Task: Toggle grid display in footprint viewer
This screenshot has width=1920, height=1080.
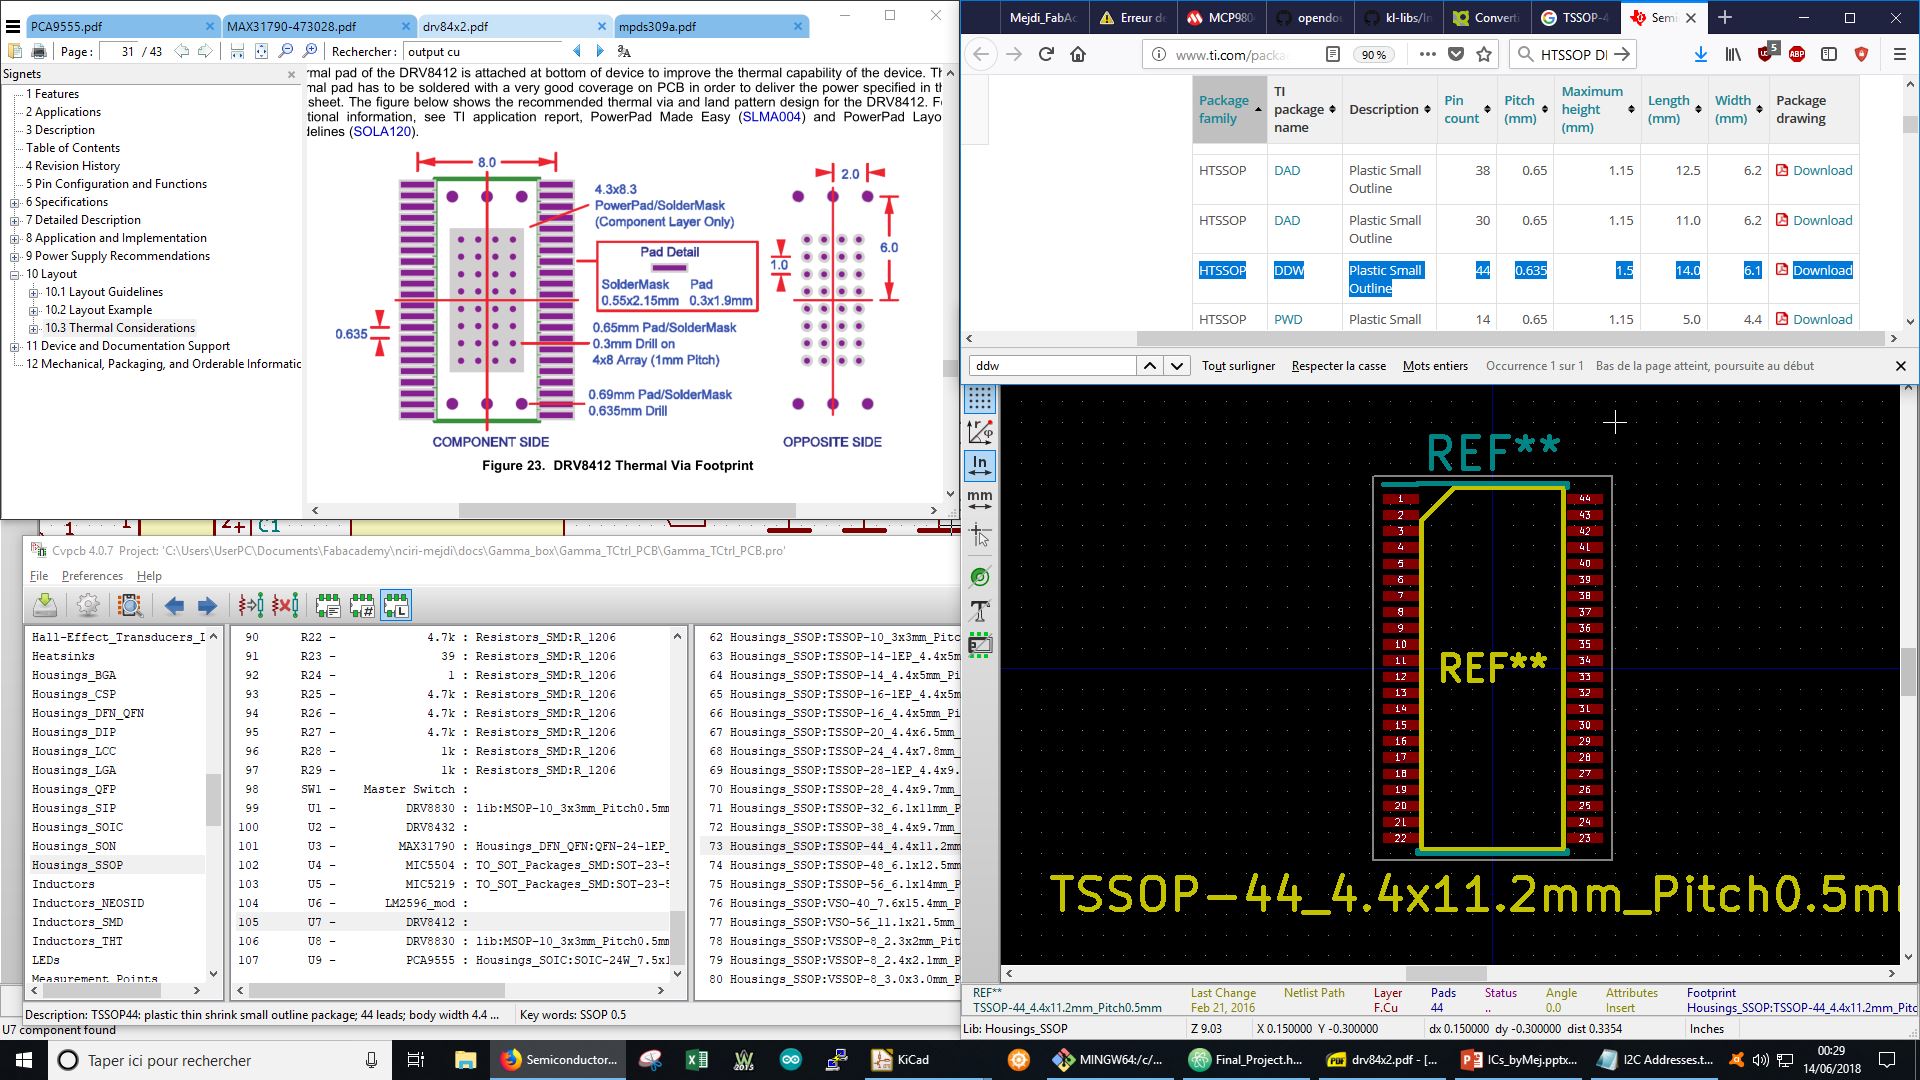Action: point(980,399)
